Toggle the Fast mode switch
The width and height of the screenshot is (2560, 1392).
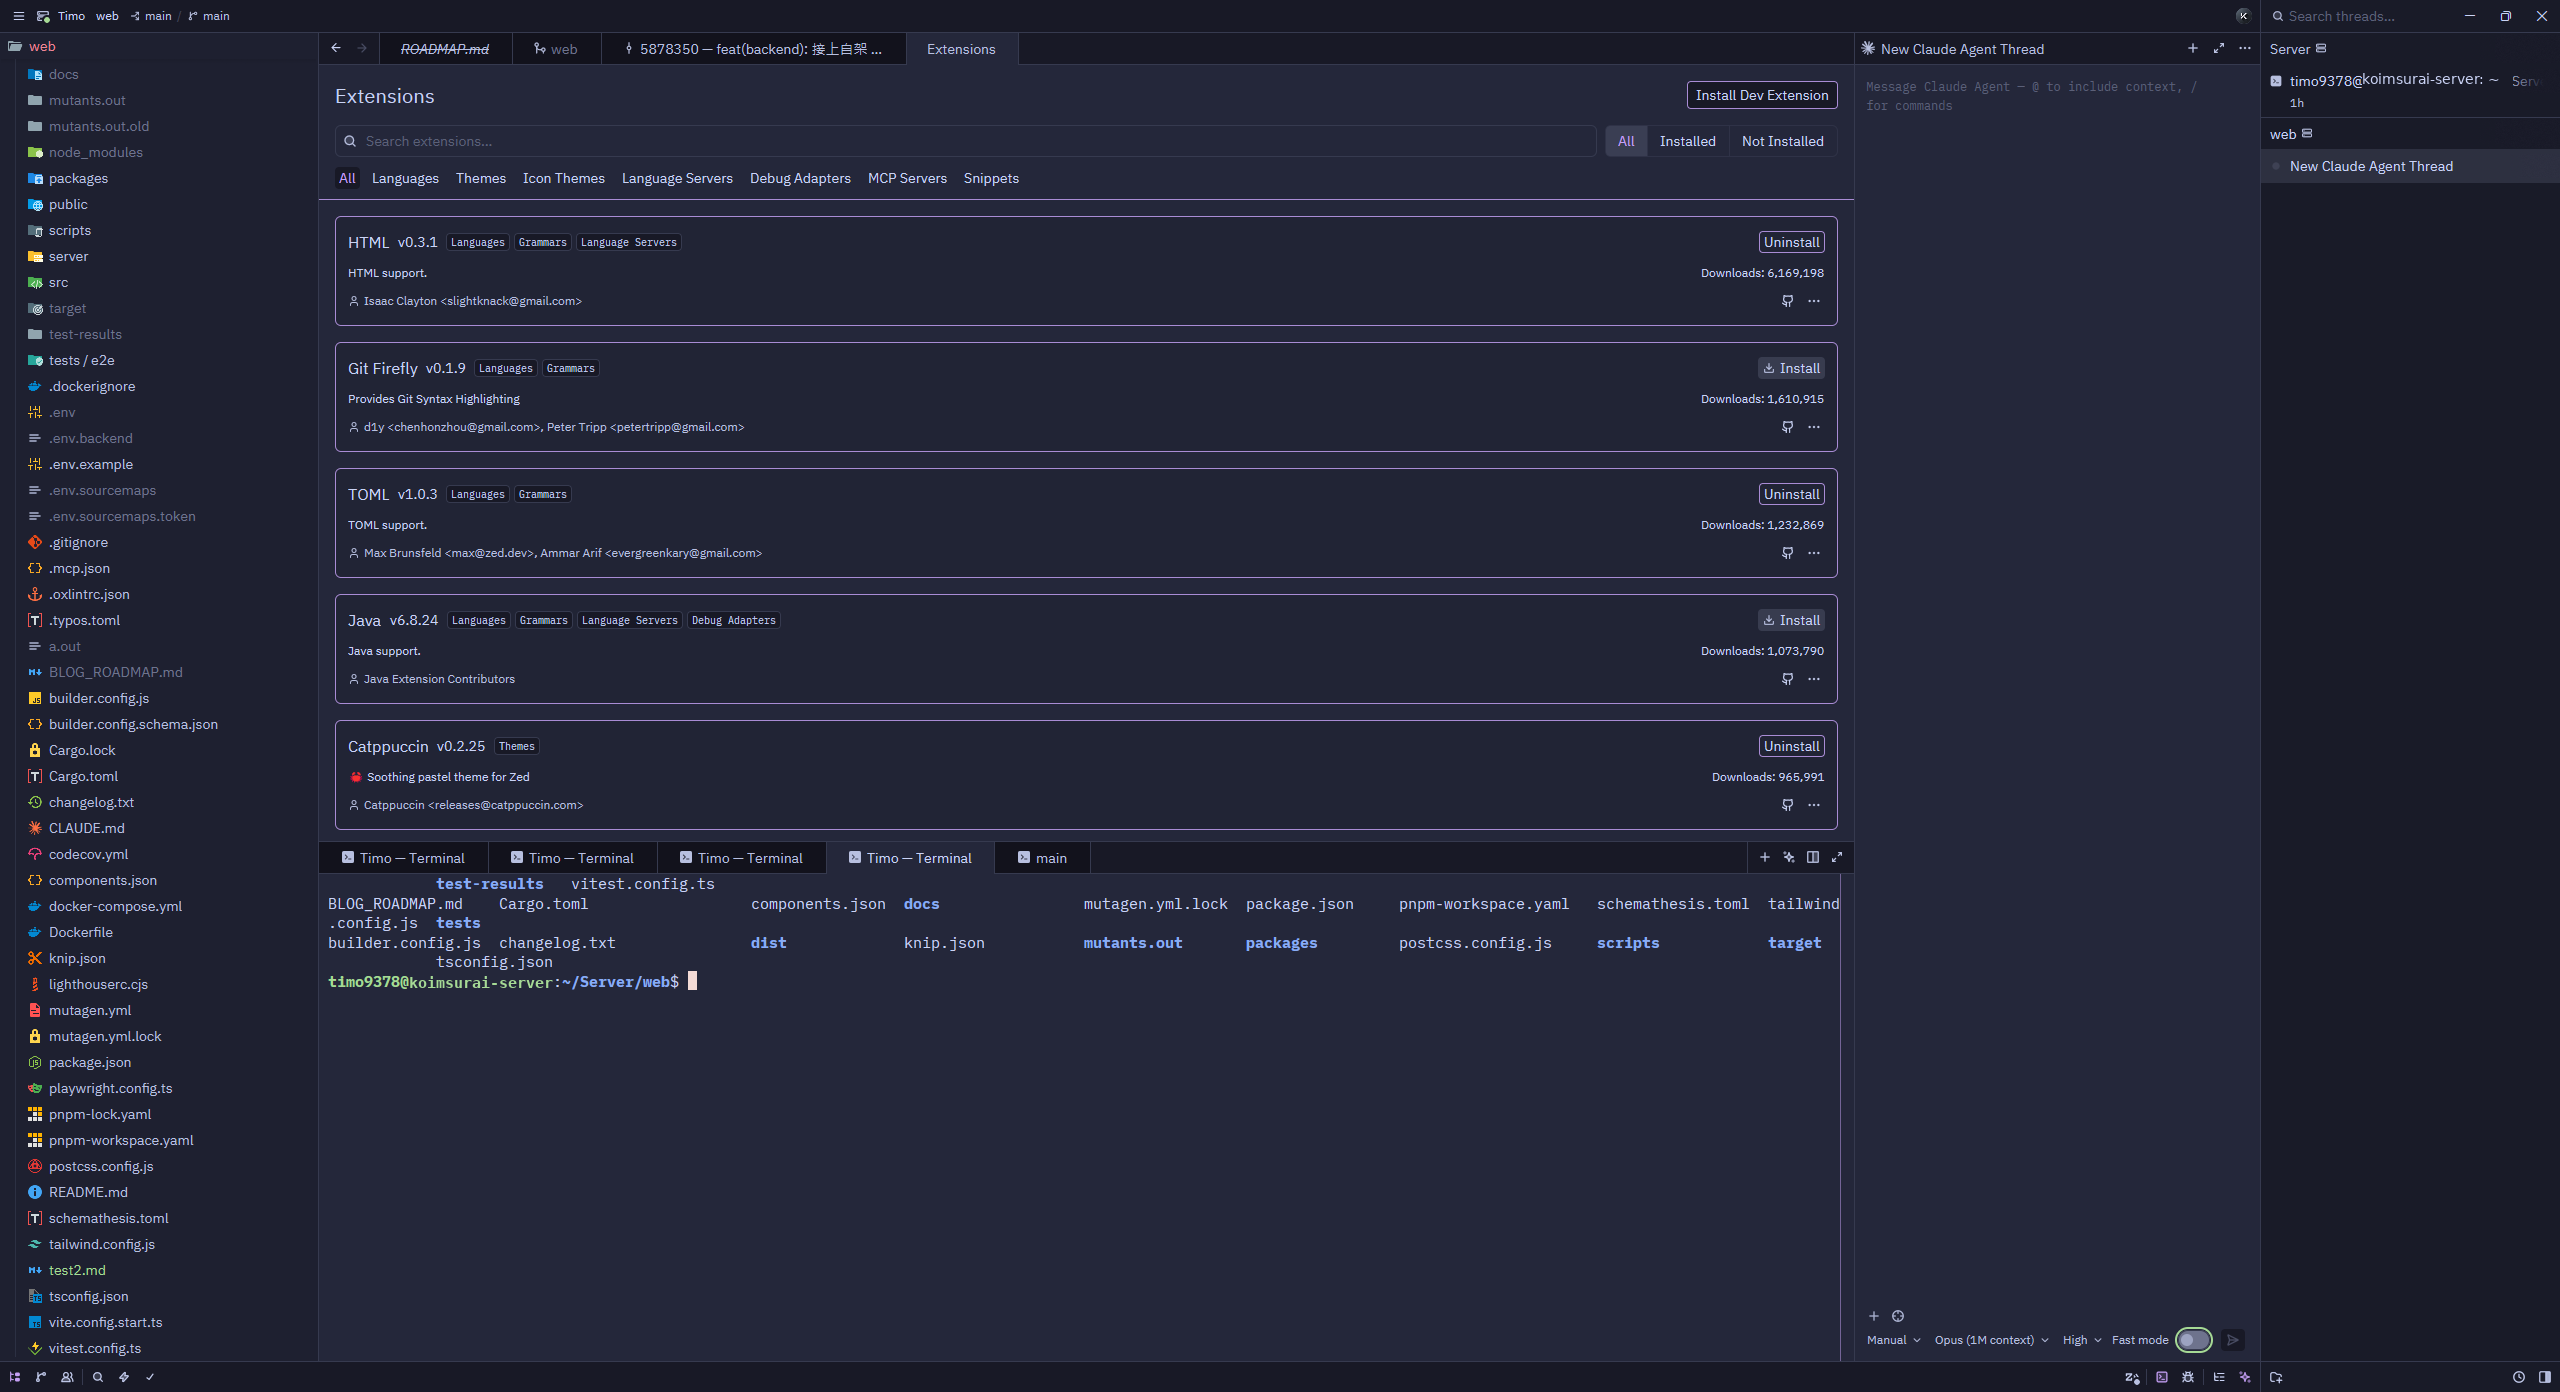(x=2194, y=1340)
